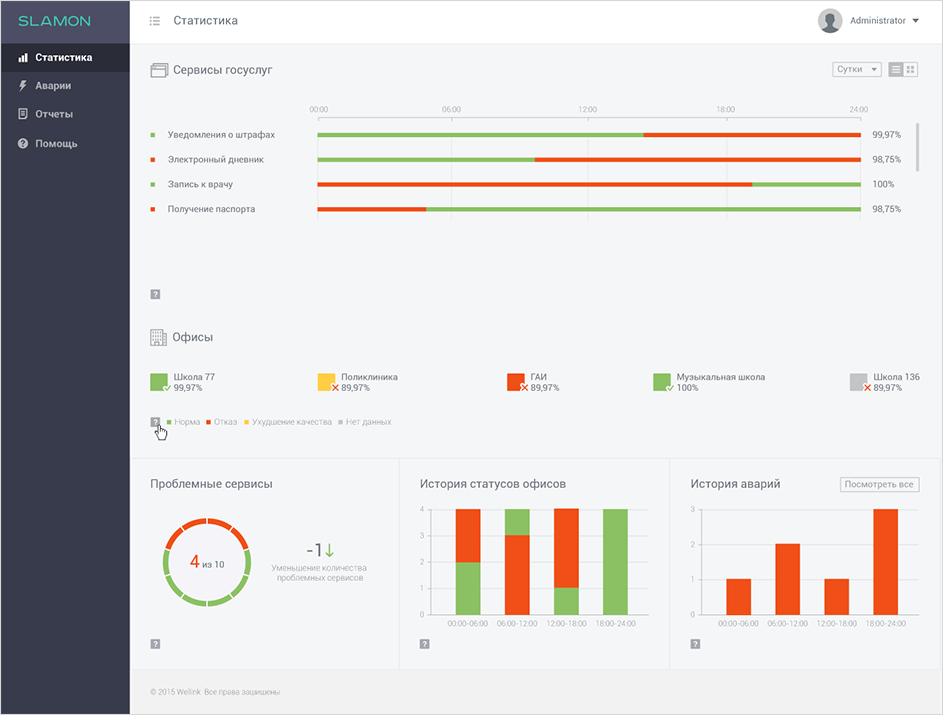This screenshot has height=715, width=943.
Task: Click 00:00-06:00 bar in История статусов офисов
Action: point(468,562)
